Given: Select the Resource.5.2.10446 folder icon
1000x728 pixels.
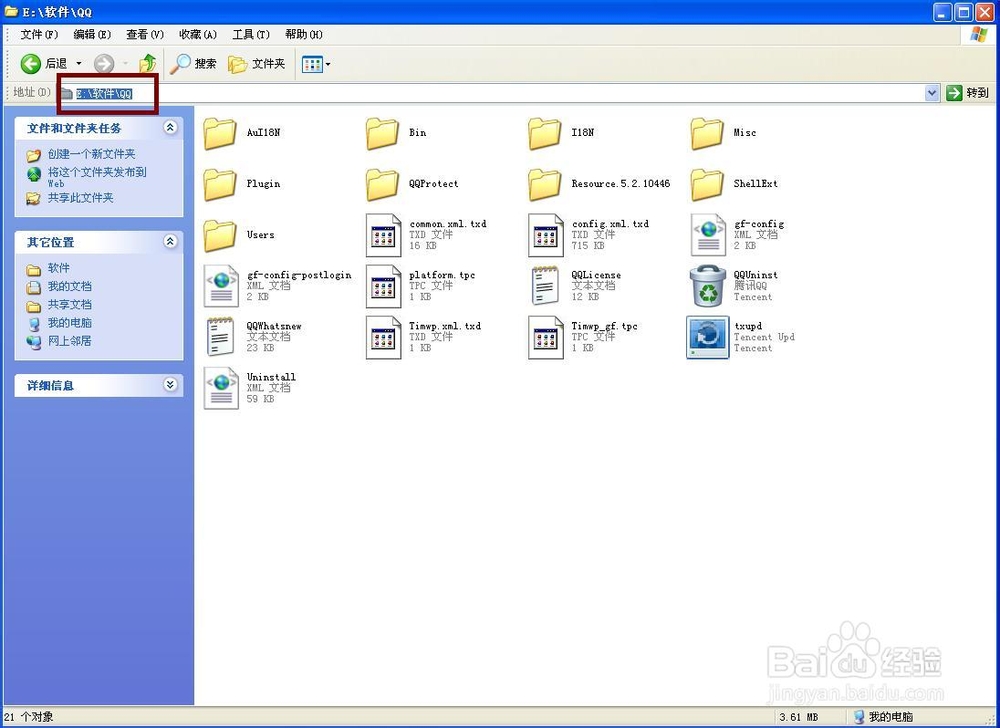Looking at the screenshot, I should click(x=545, y=184).
